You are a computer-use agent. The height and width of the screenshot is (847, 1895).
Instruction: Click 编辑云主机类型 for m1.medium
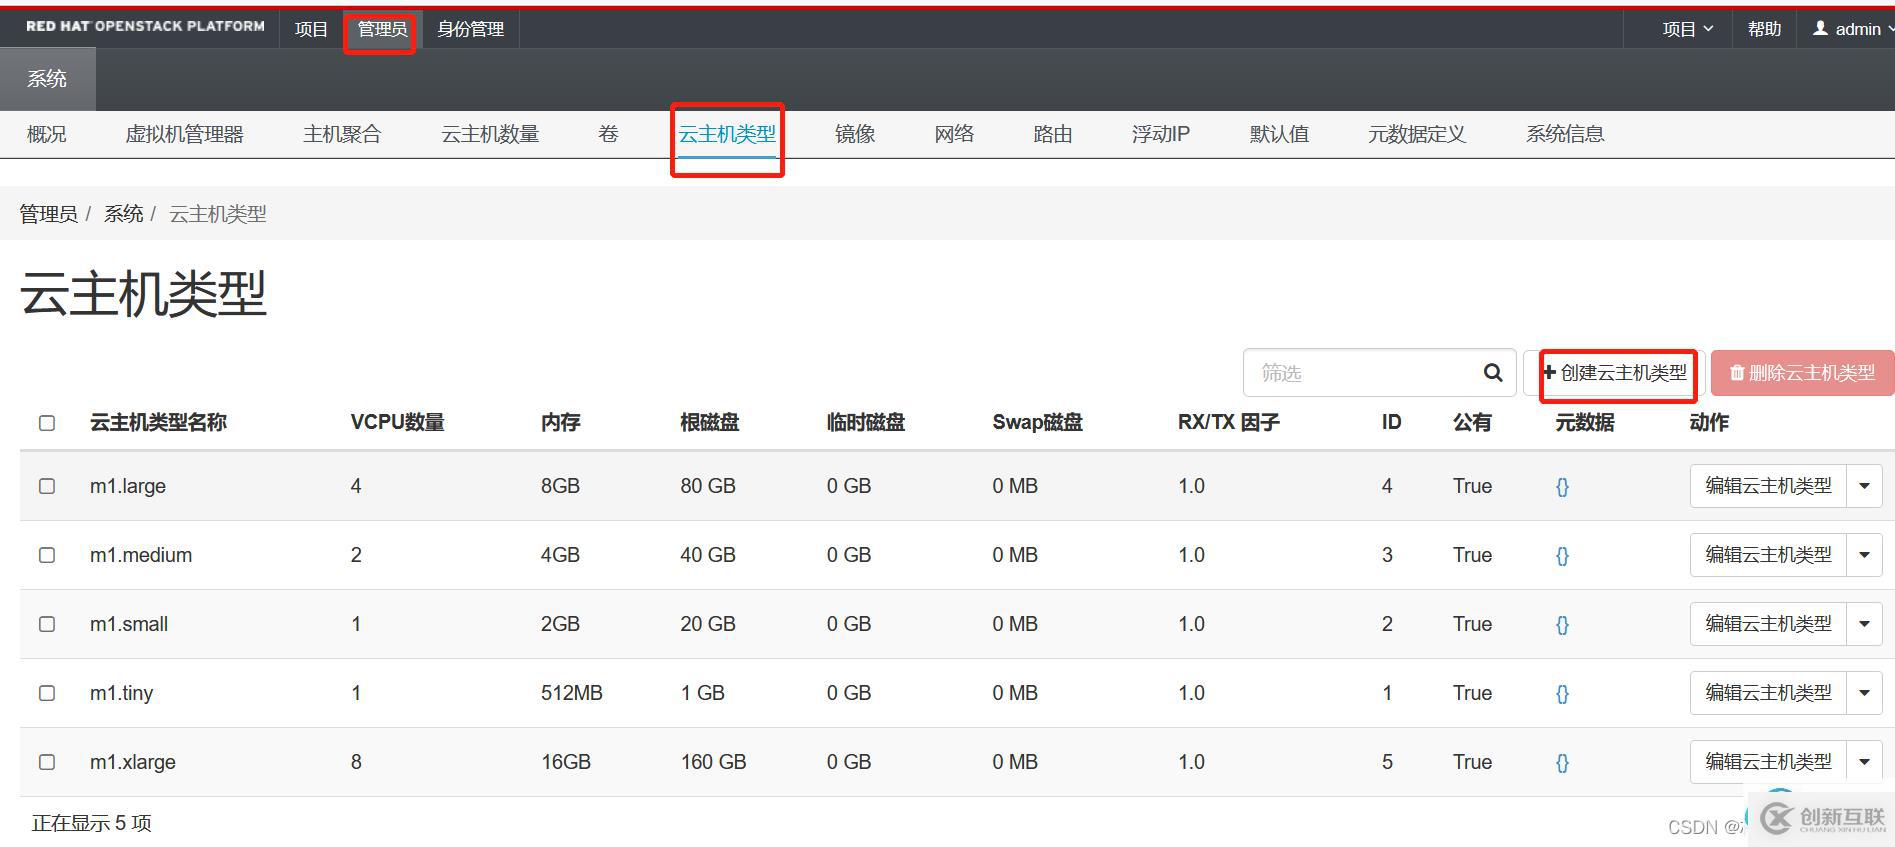coord(1767,555)
